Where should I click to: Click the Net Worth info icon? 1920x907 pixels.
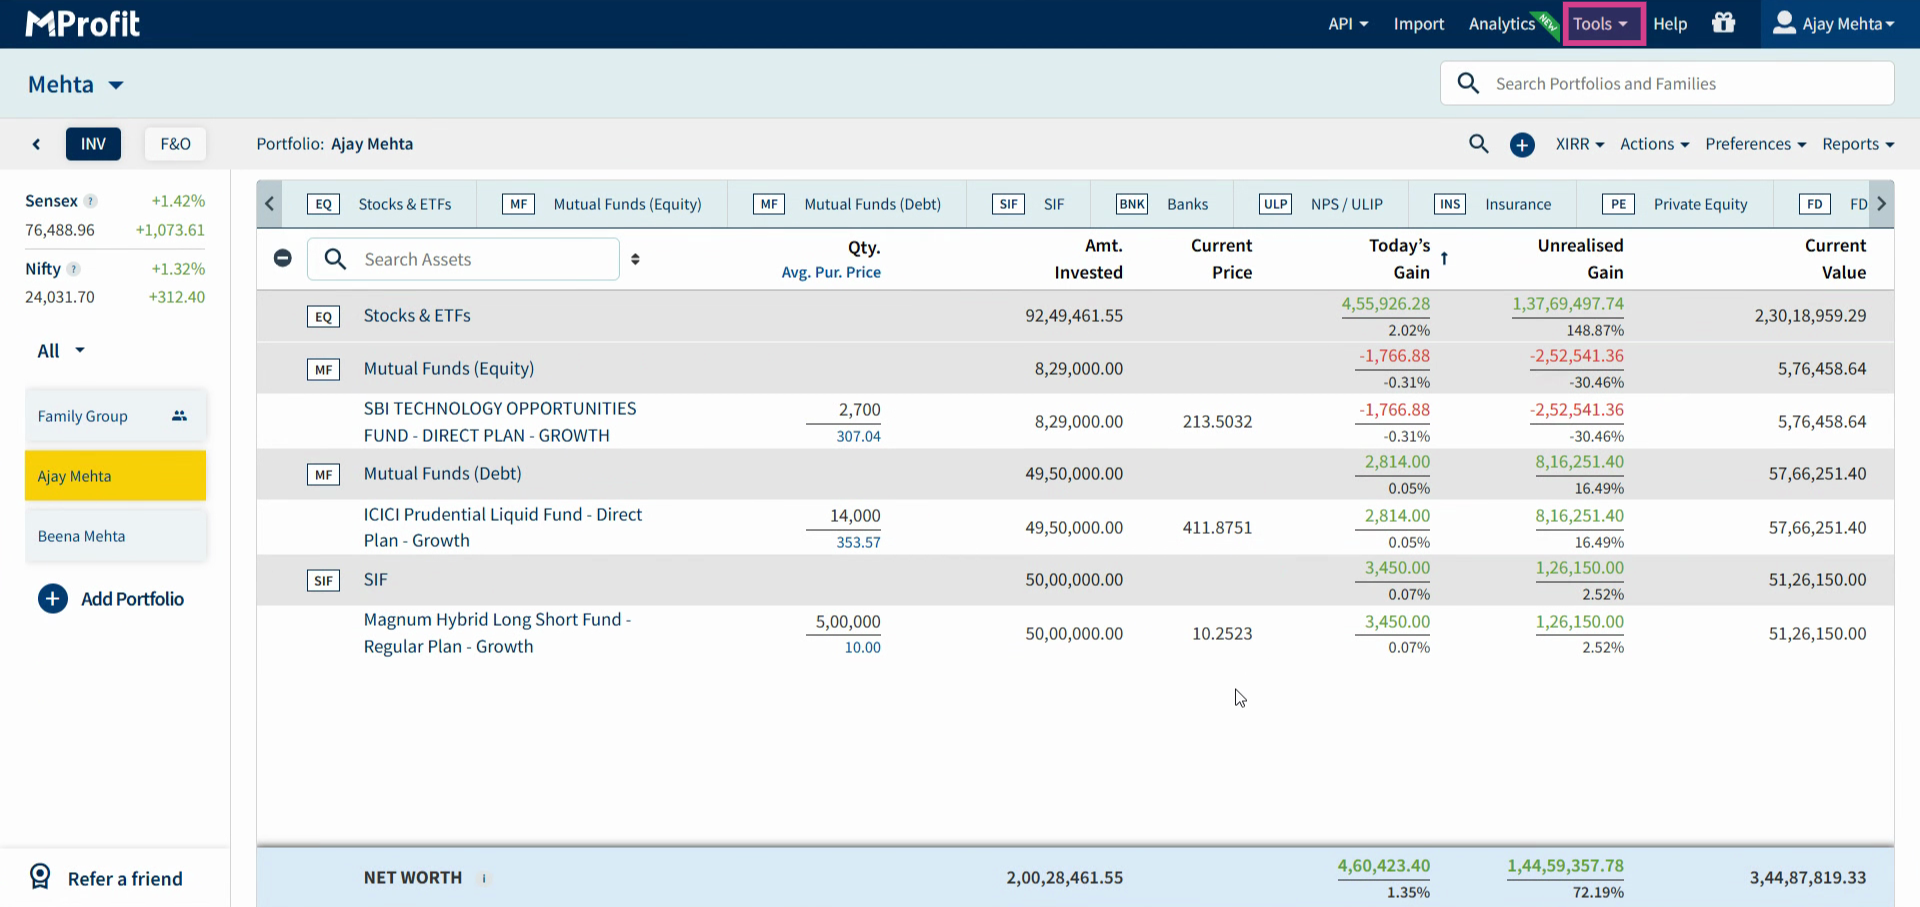tap(484, 879)
